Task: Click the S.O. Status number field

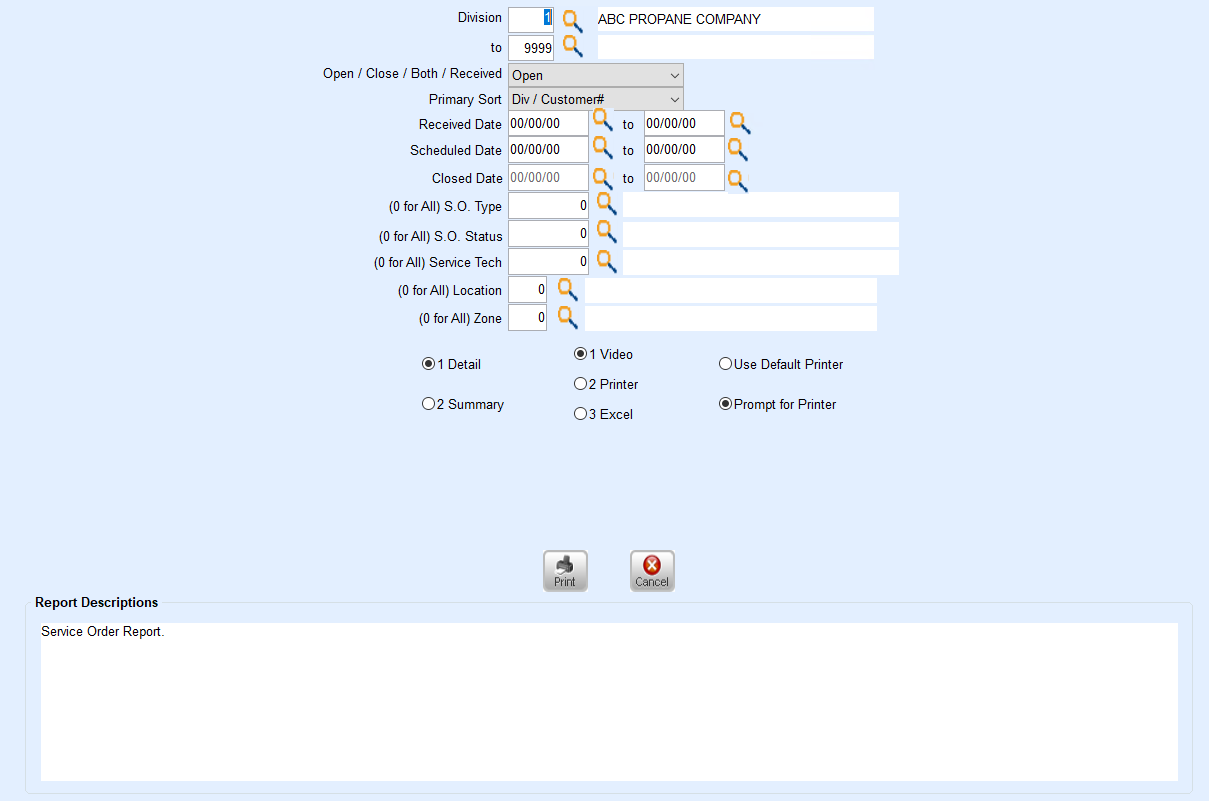Action: 548,234
